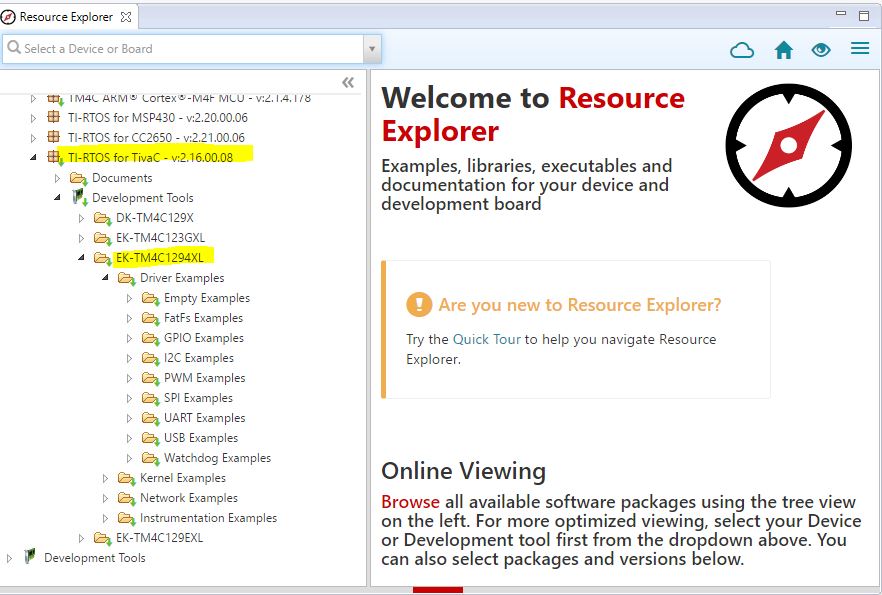Viewport: 882px width, 595px height.
Task: Go to Resource Explorer home icon
Action: point(784,50)
